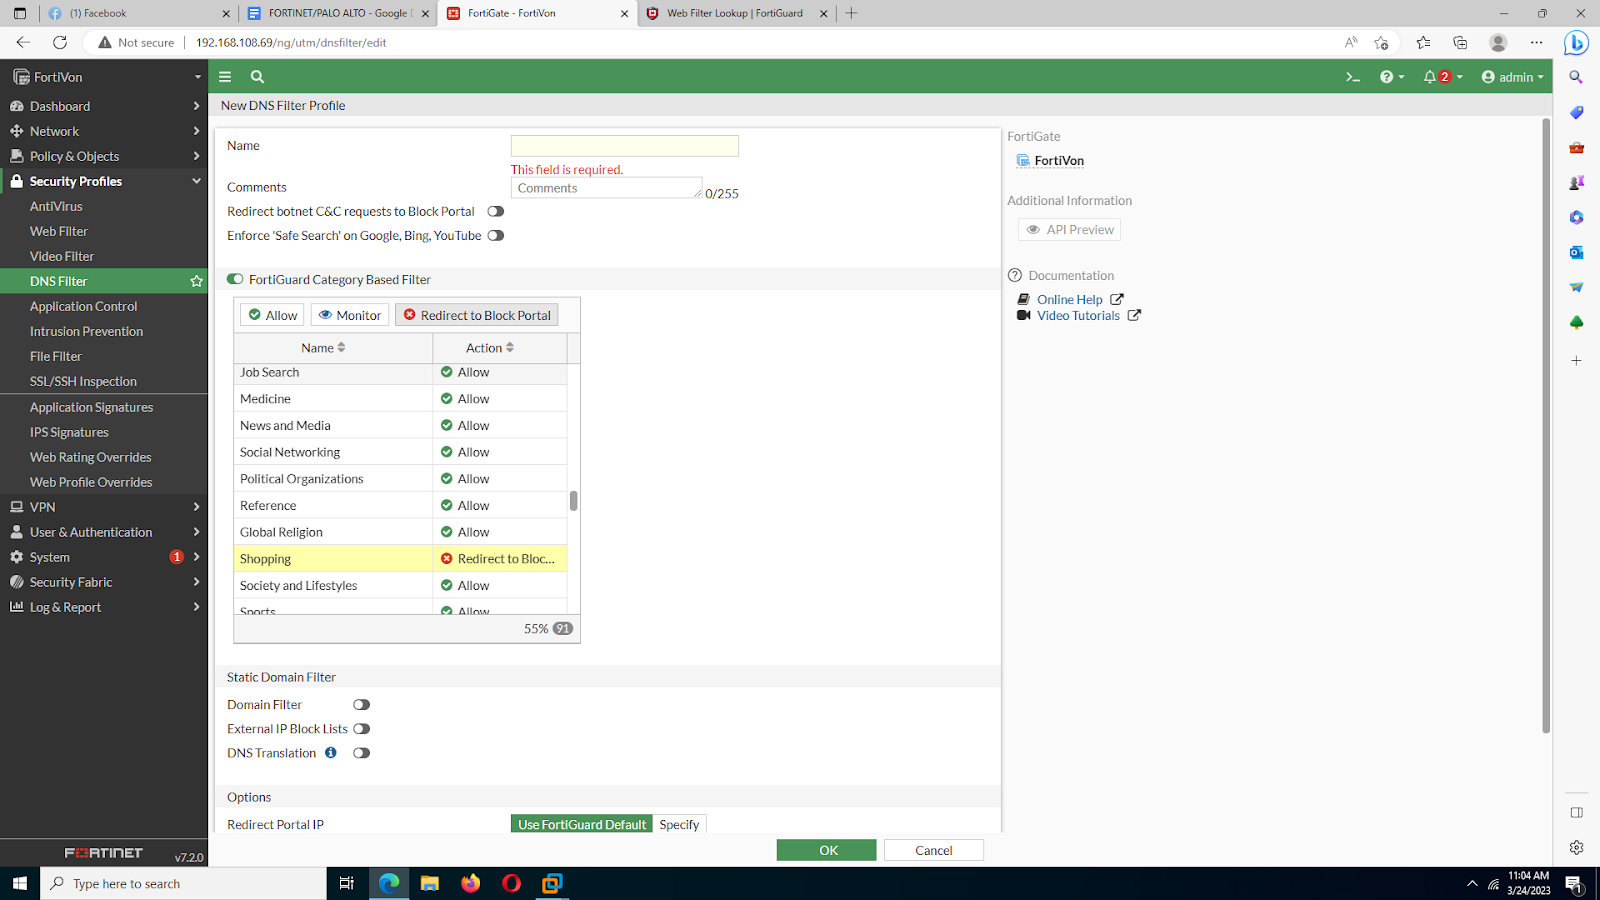The image size is (1600, 900).
Task: Click the DNS Filter favorite star
Action: click(196, 281)
